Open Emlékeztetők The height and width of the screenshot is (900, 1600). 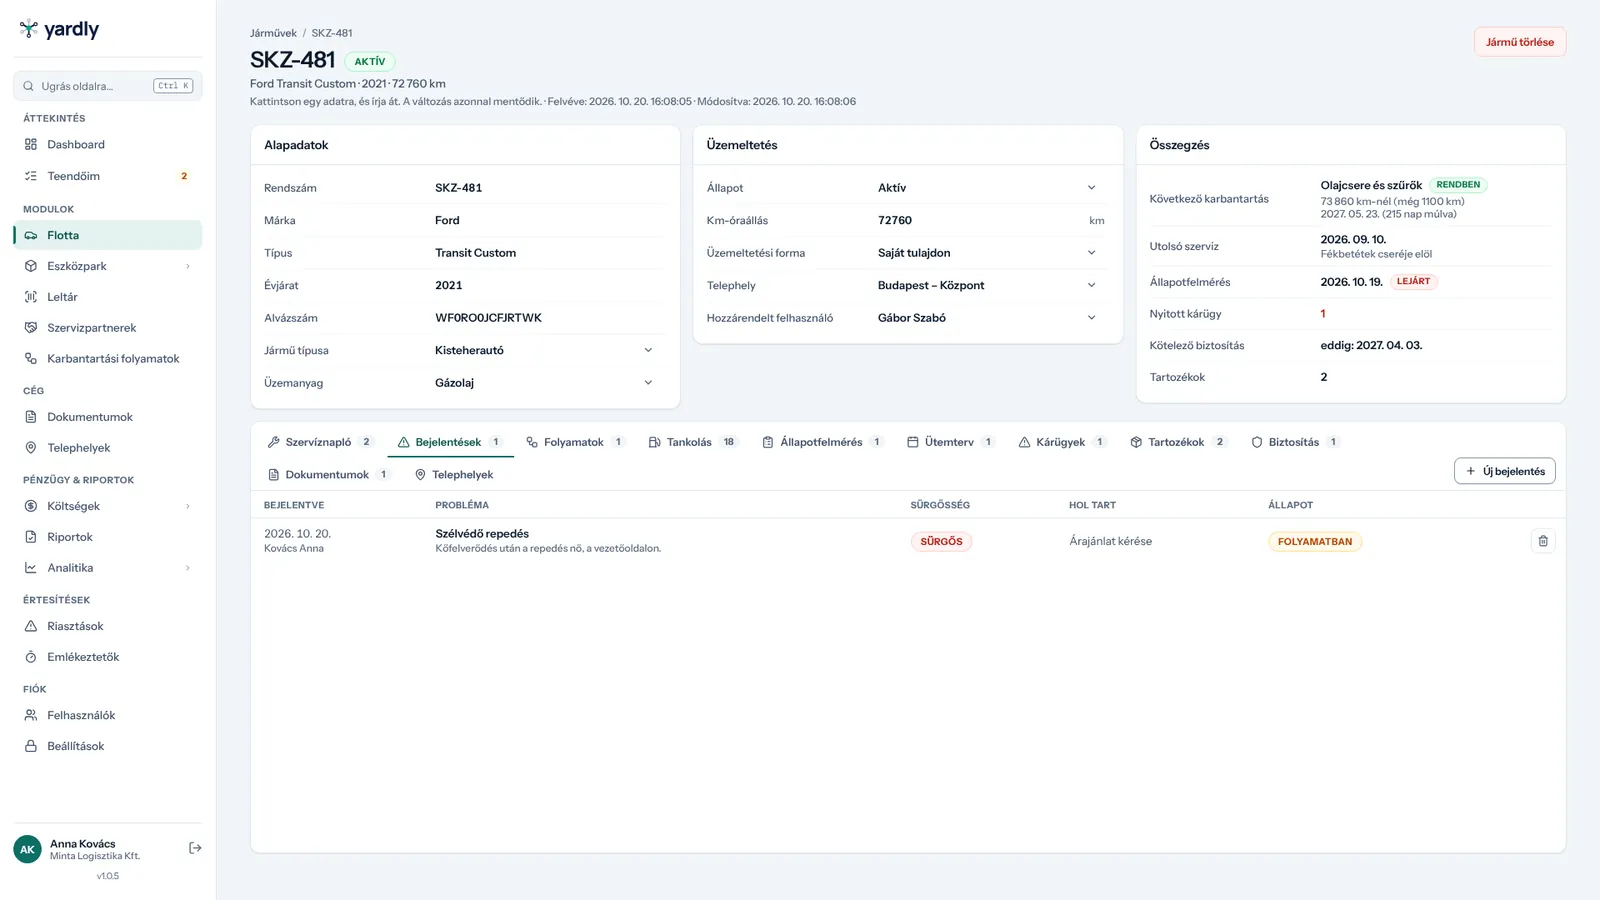pos(108,657)
